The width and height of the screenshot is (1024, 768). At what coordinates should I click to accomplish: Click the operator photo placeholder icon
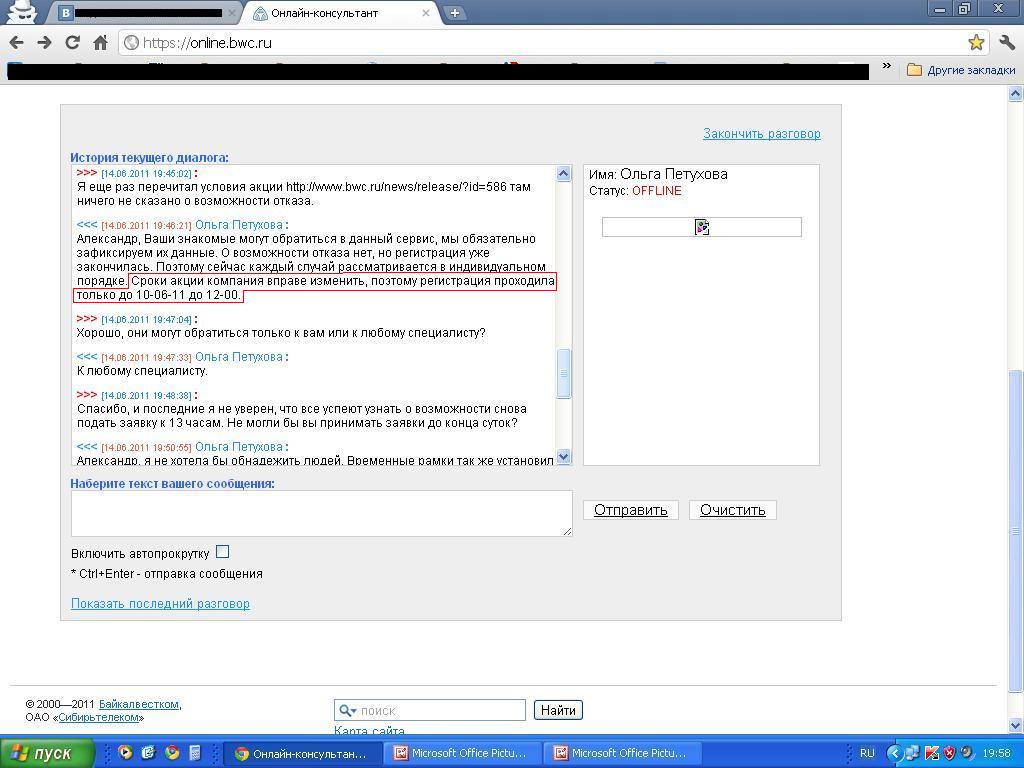(701, 228)
